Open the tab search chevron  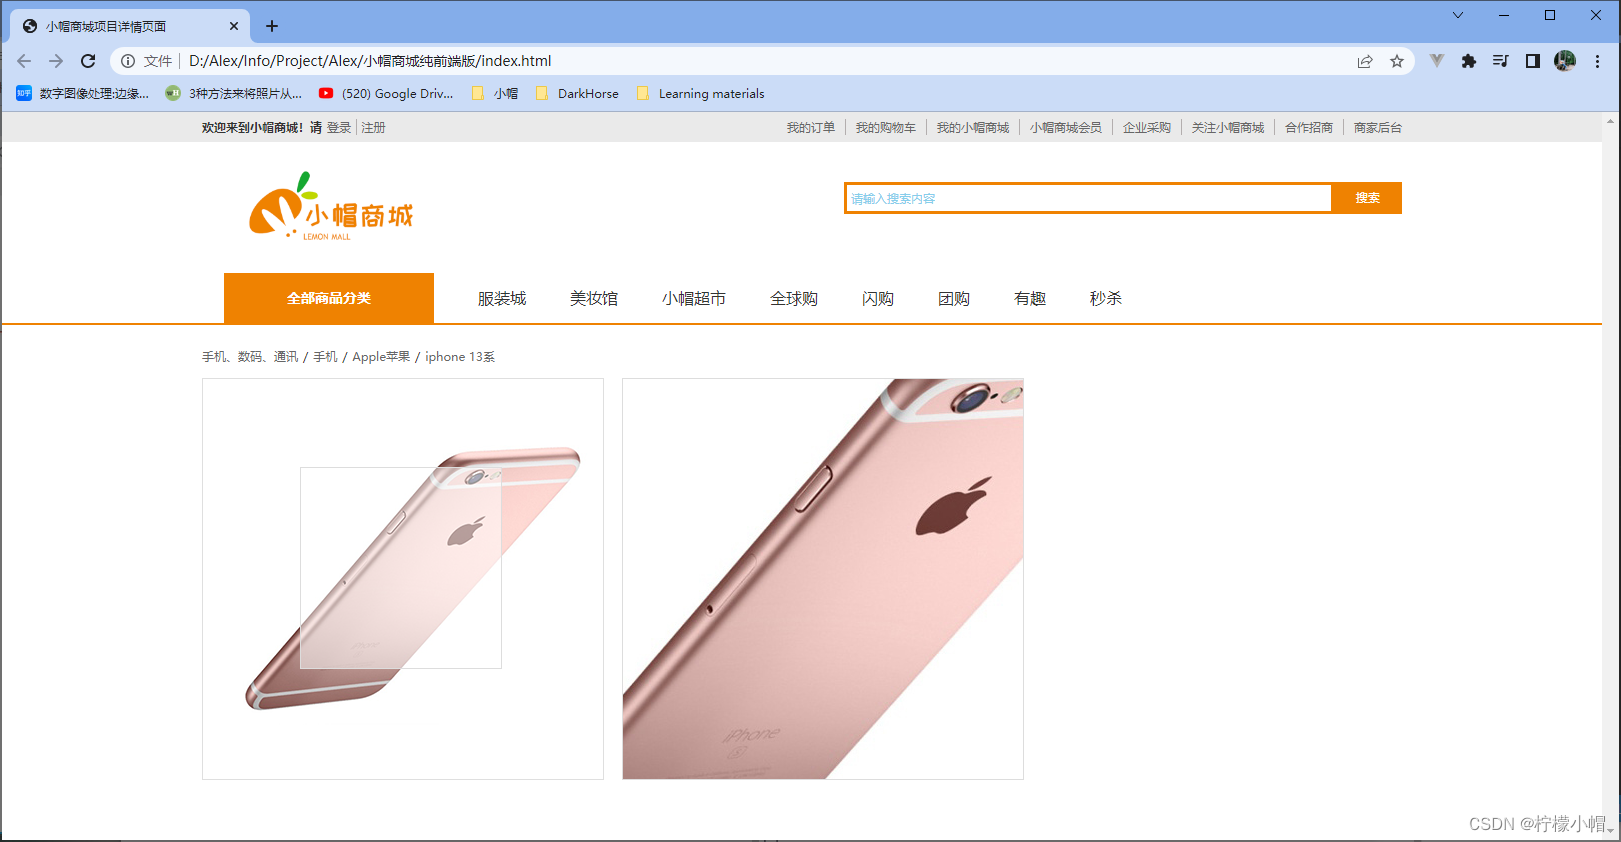1458,15
